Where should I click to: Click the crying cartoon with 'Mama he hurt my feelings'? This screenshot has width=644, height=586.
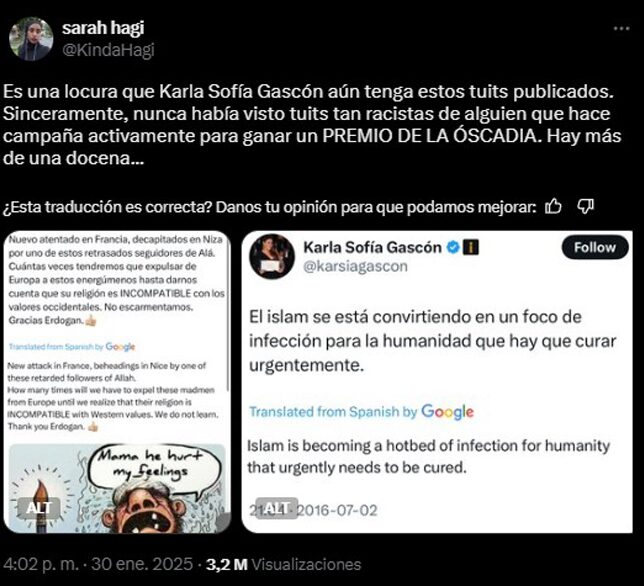117,488
